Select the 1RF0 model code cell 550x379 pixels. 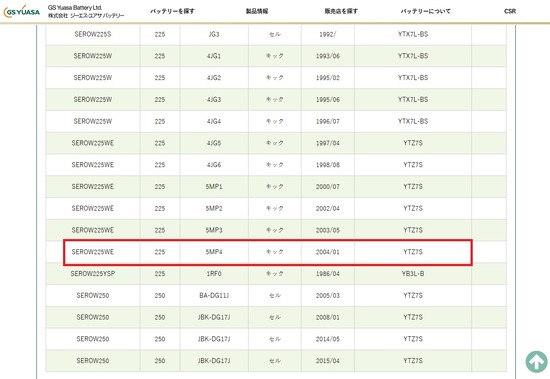(214, 274)
